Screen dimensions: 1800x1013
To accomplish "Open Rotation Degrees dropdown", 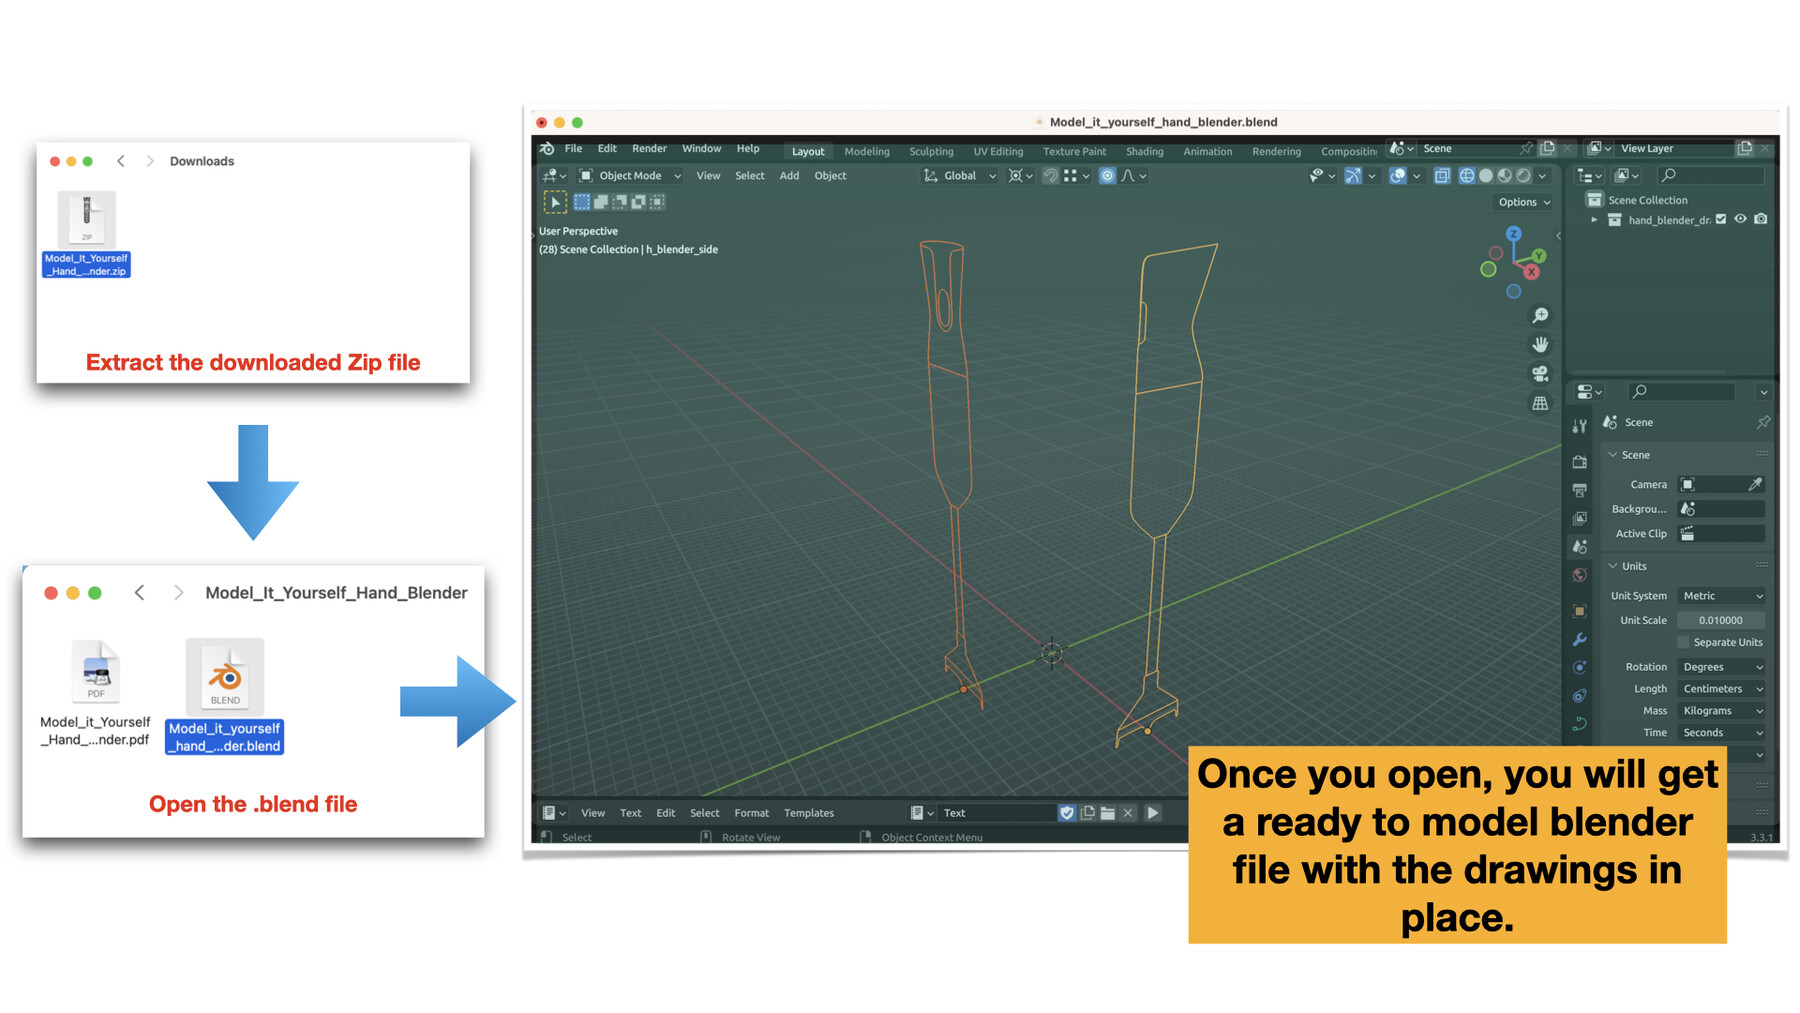I will pyautogui.click(x=1722, y=667).
